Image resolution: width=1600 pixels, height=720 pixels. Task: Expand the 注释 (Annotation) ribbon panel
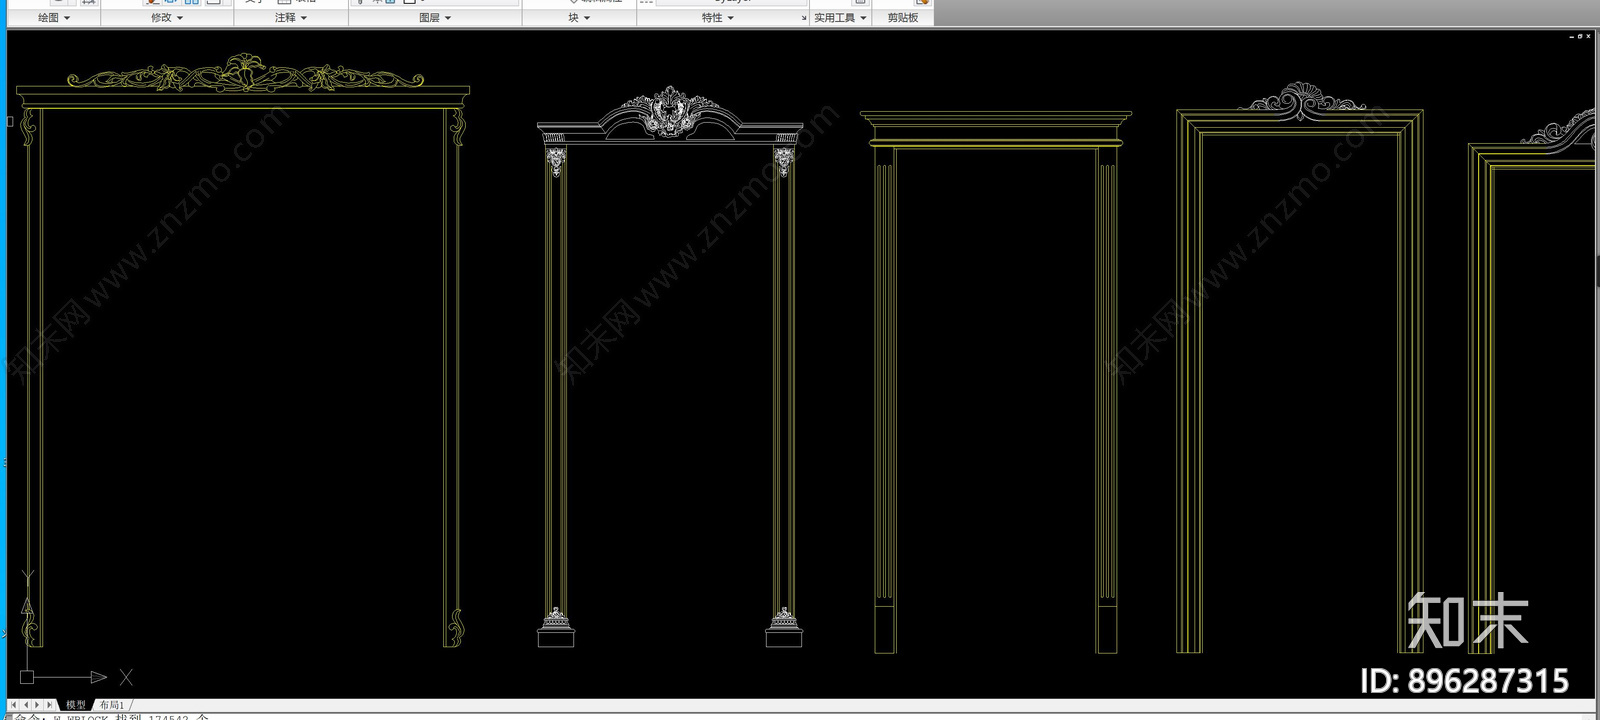pyautogui.click(x=291, y=17)
